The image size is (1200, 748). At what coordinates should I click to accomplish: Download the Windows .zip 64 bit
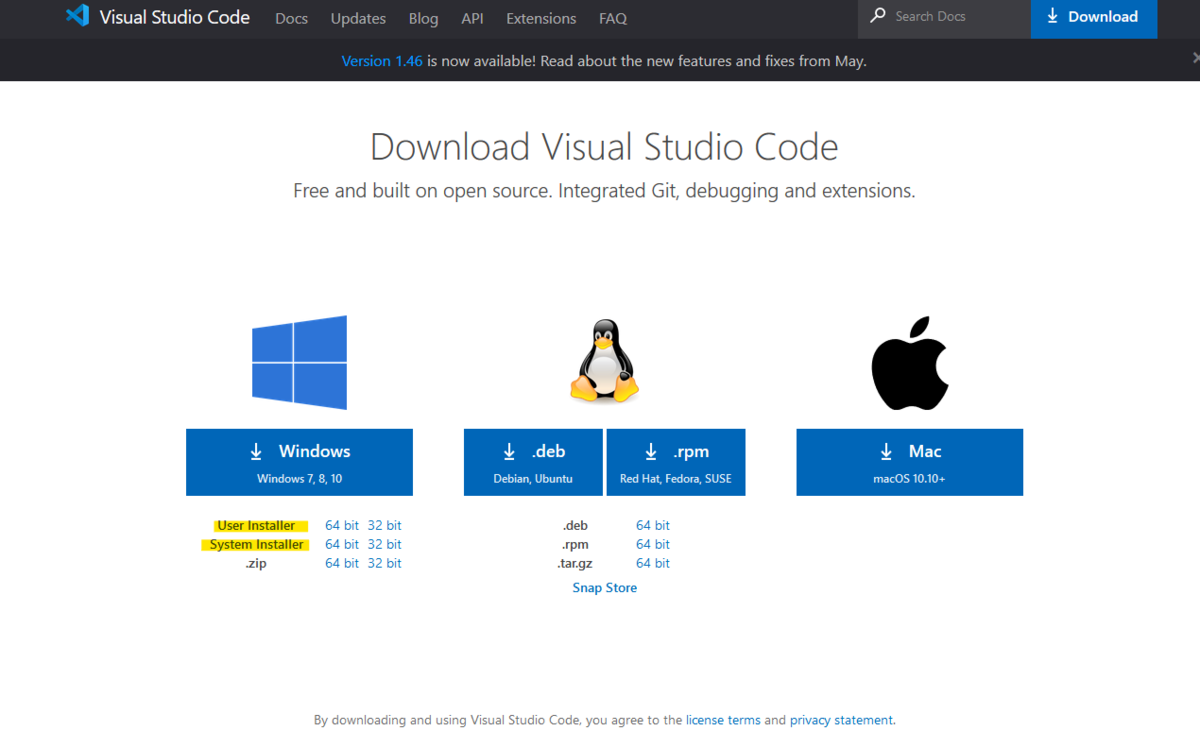(342, 563)
